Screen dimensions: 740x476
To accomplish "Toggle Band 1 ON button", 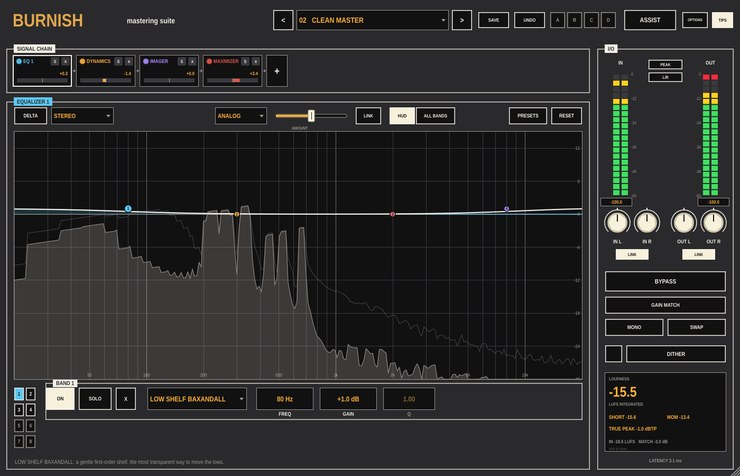I will [x=60, y=399].
